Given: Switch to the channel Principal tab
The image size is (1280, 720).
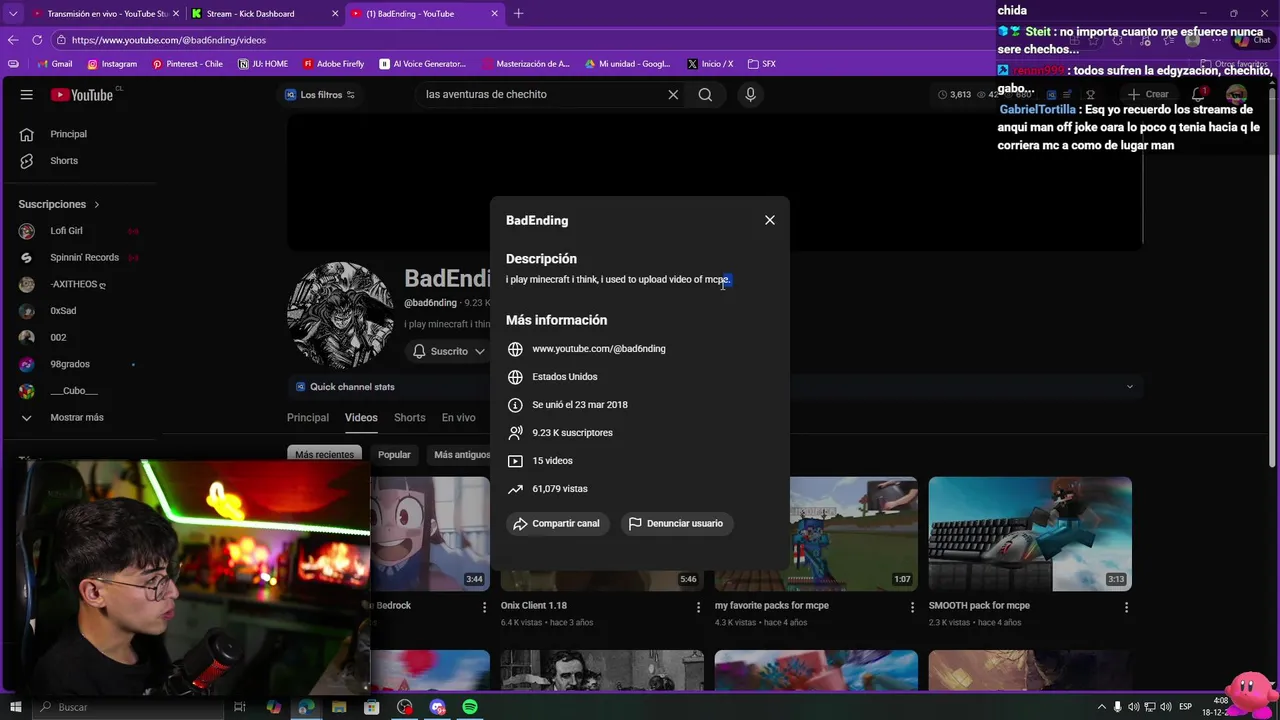Looking at the screenshot, I should click(308, 418).
